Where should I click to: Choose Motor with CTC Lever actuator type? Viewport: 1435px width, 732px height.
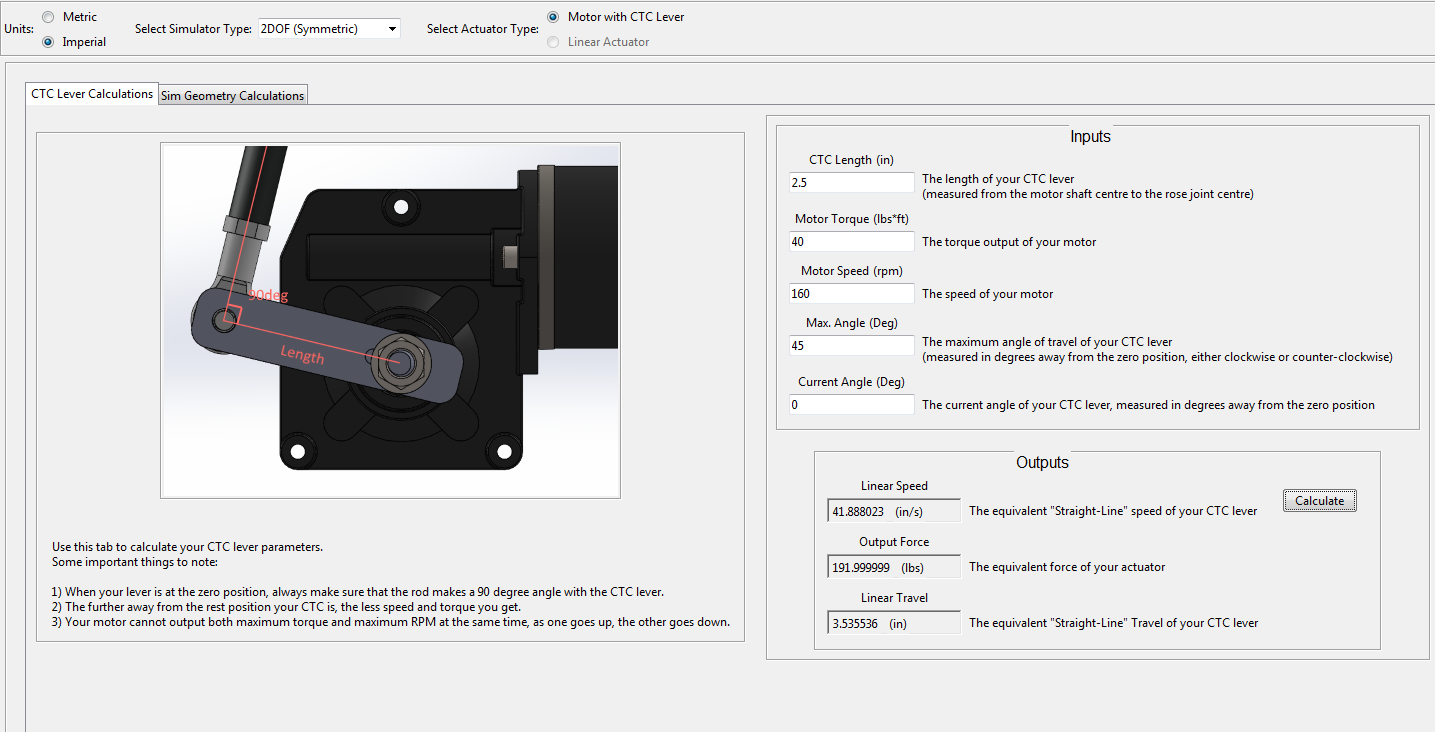click(553, 17)
